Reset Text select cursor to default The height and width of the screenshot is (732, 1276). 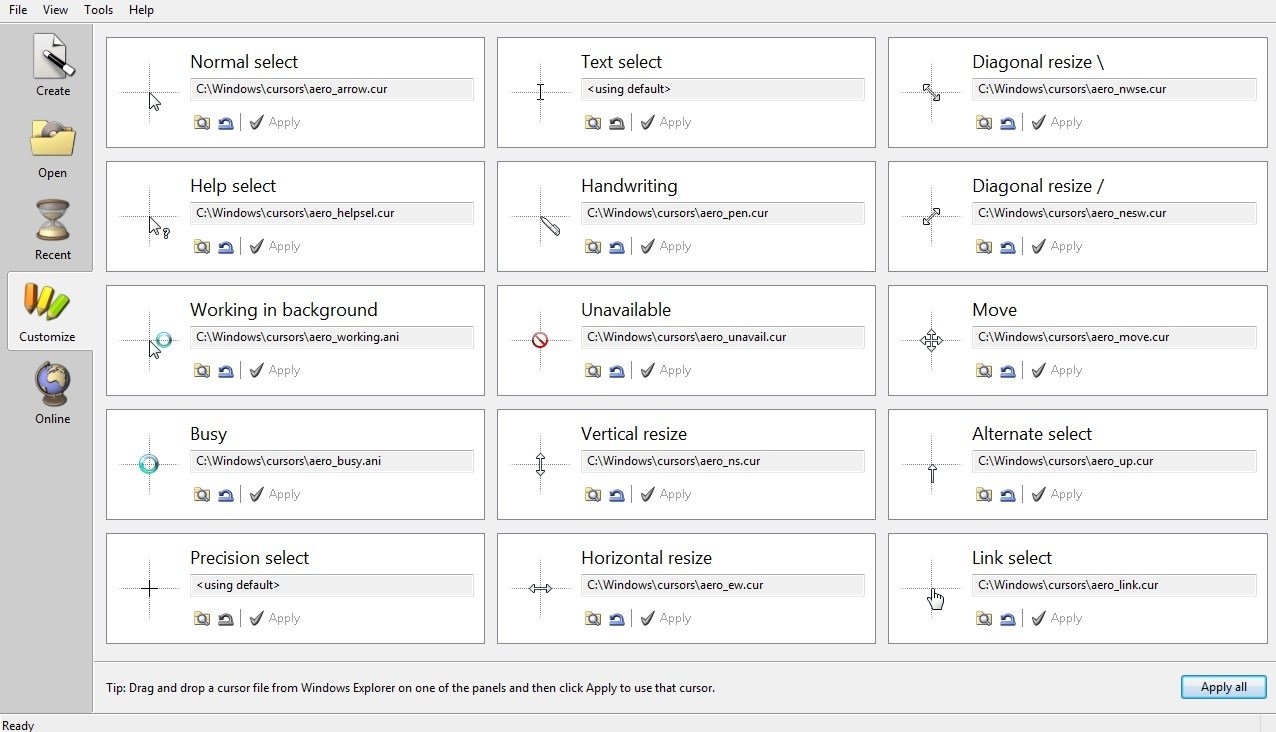617,122
